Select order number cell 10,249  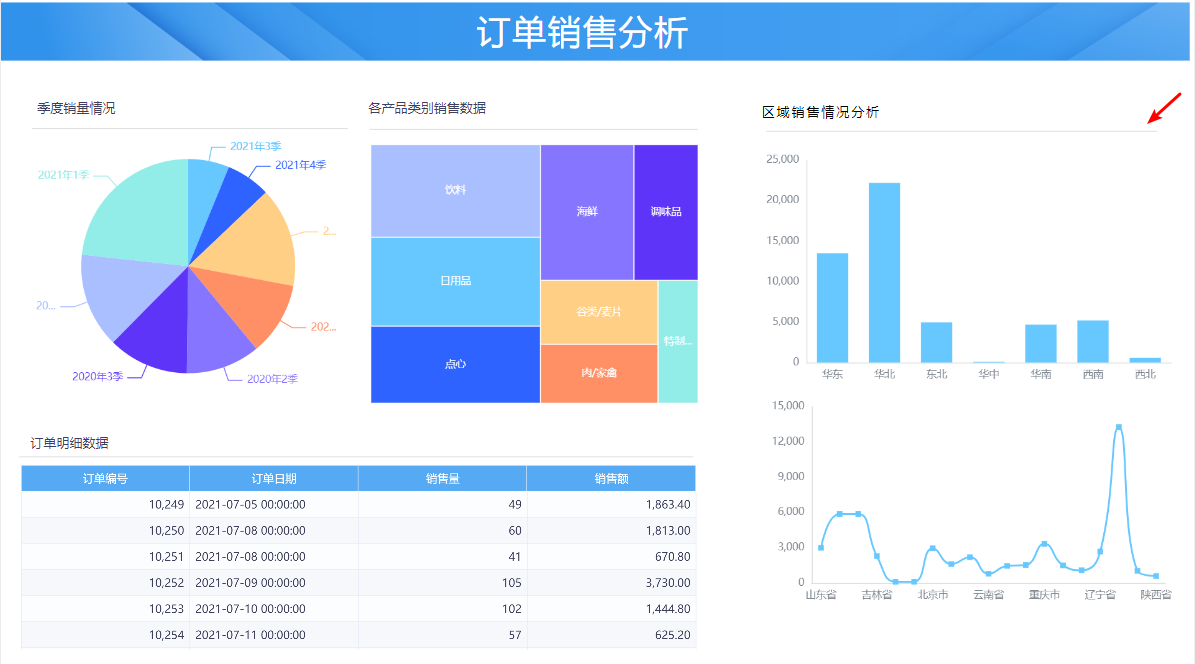click(105, 505)
